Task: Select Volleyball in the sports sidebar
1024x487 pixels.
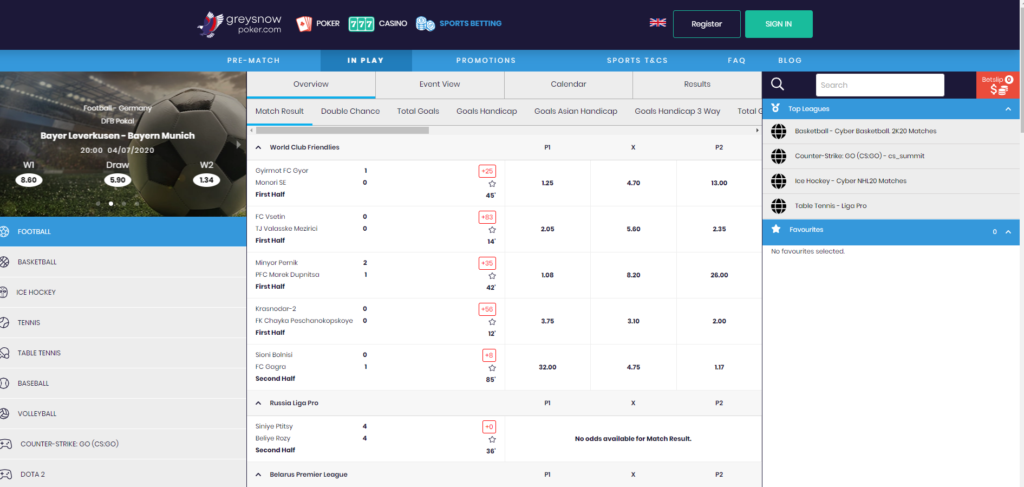Action: coord(123,414)
